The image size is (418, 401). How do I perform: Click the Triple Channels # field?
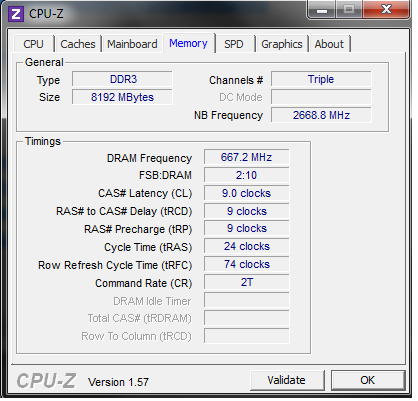click(321, 79)
